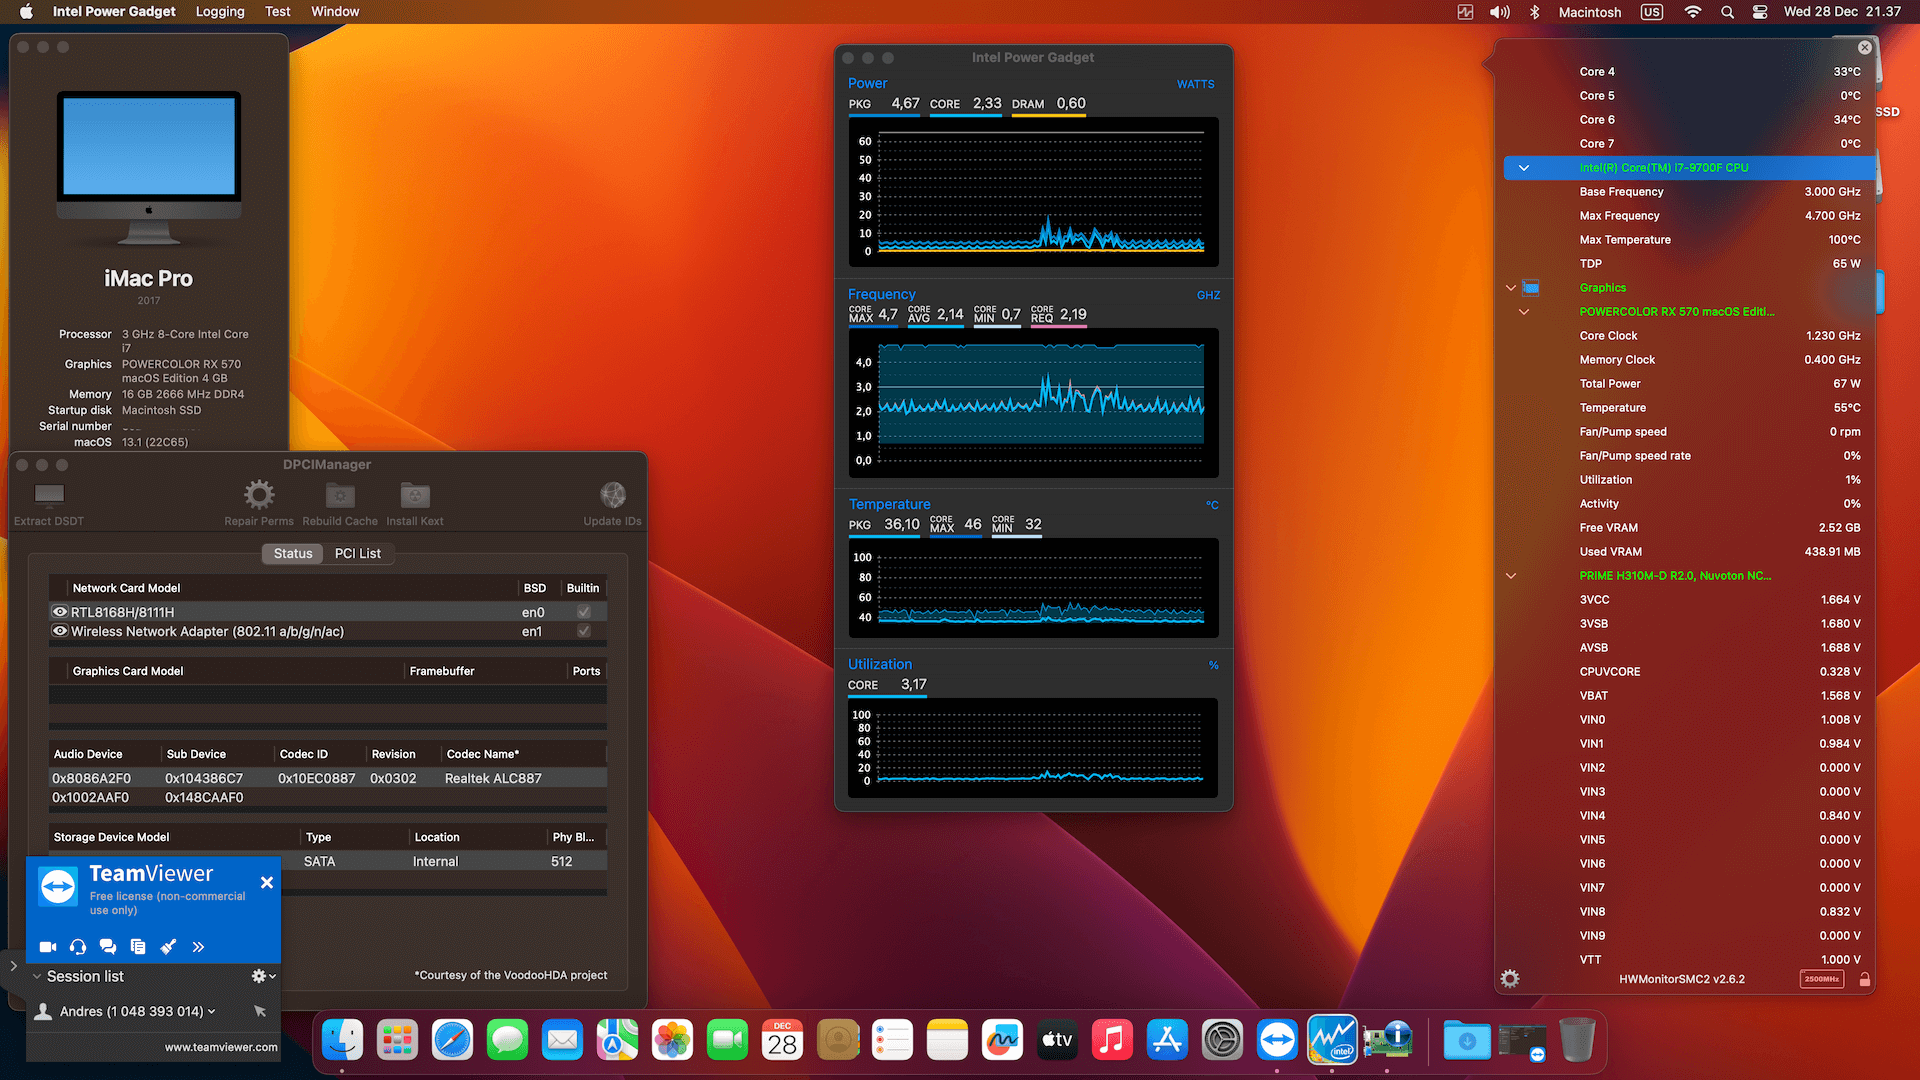Click the Frequency graph in Intel Power Gadget
Image resolution: width=1920 pixels, height=1080 pixels.
[x=1033, y=403]
